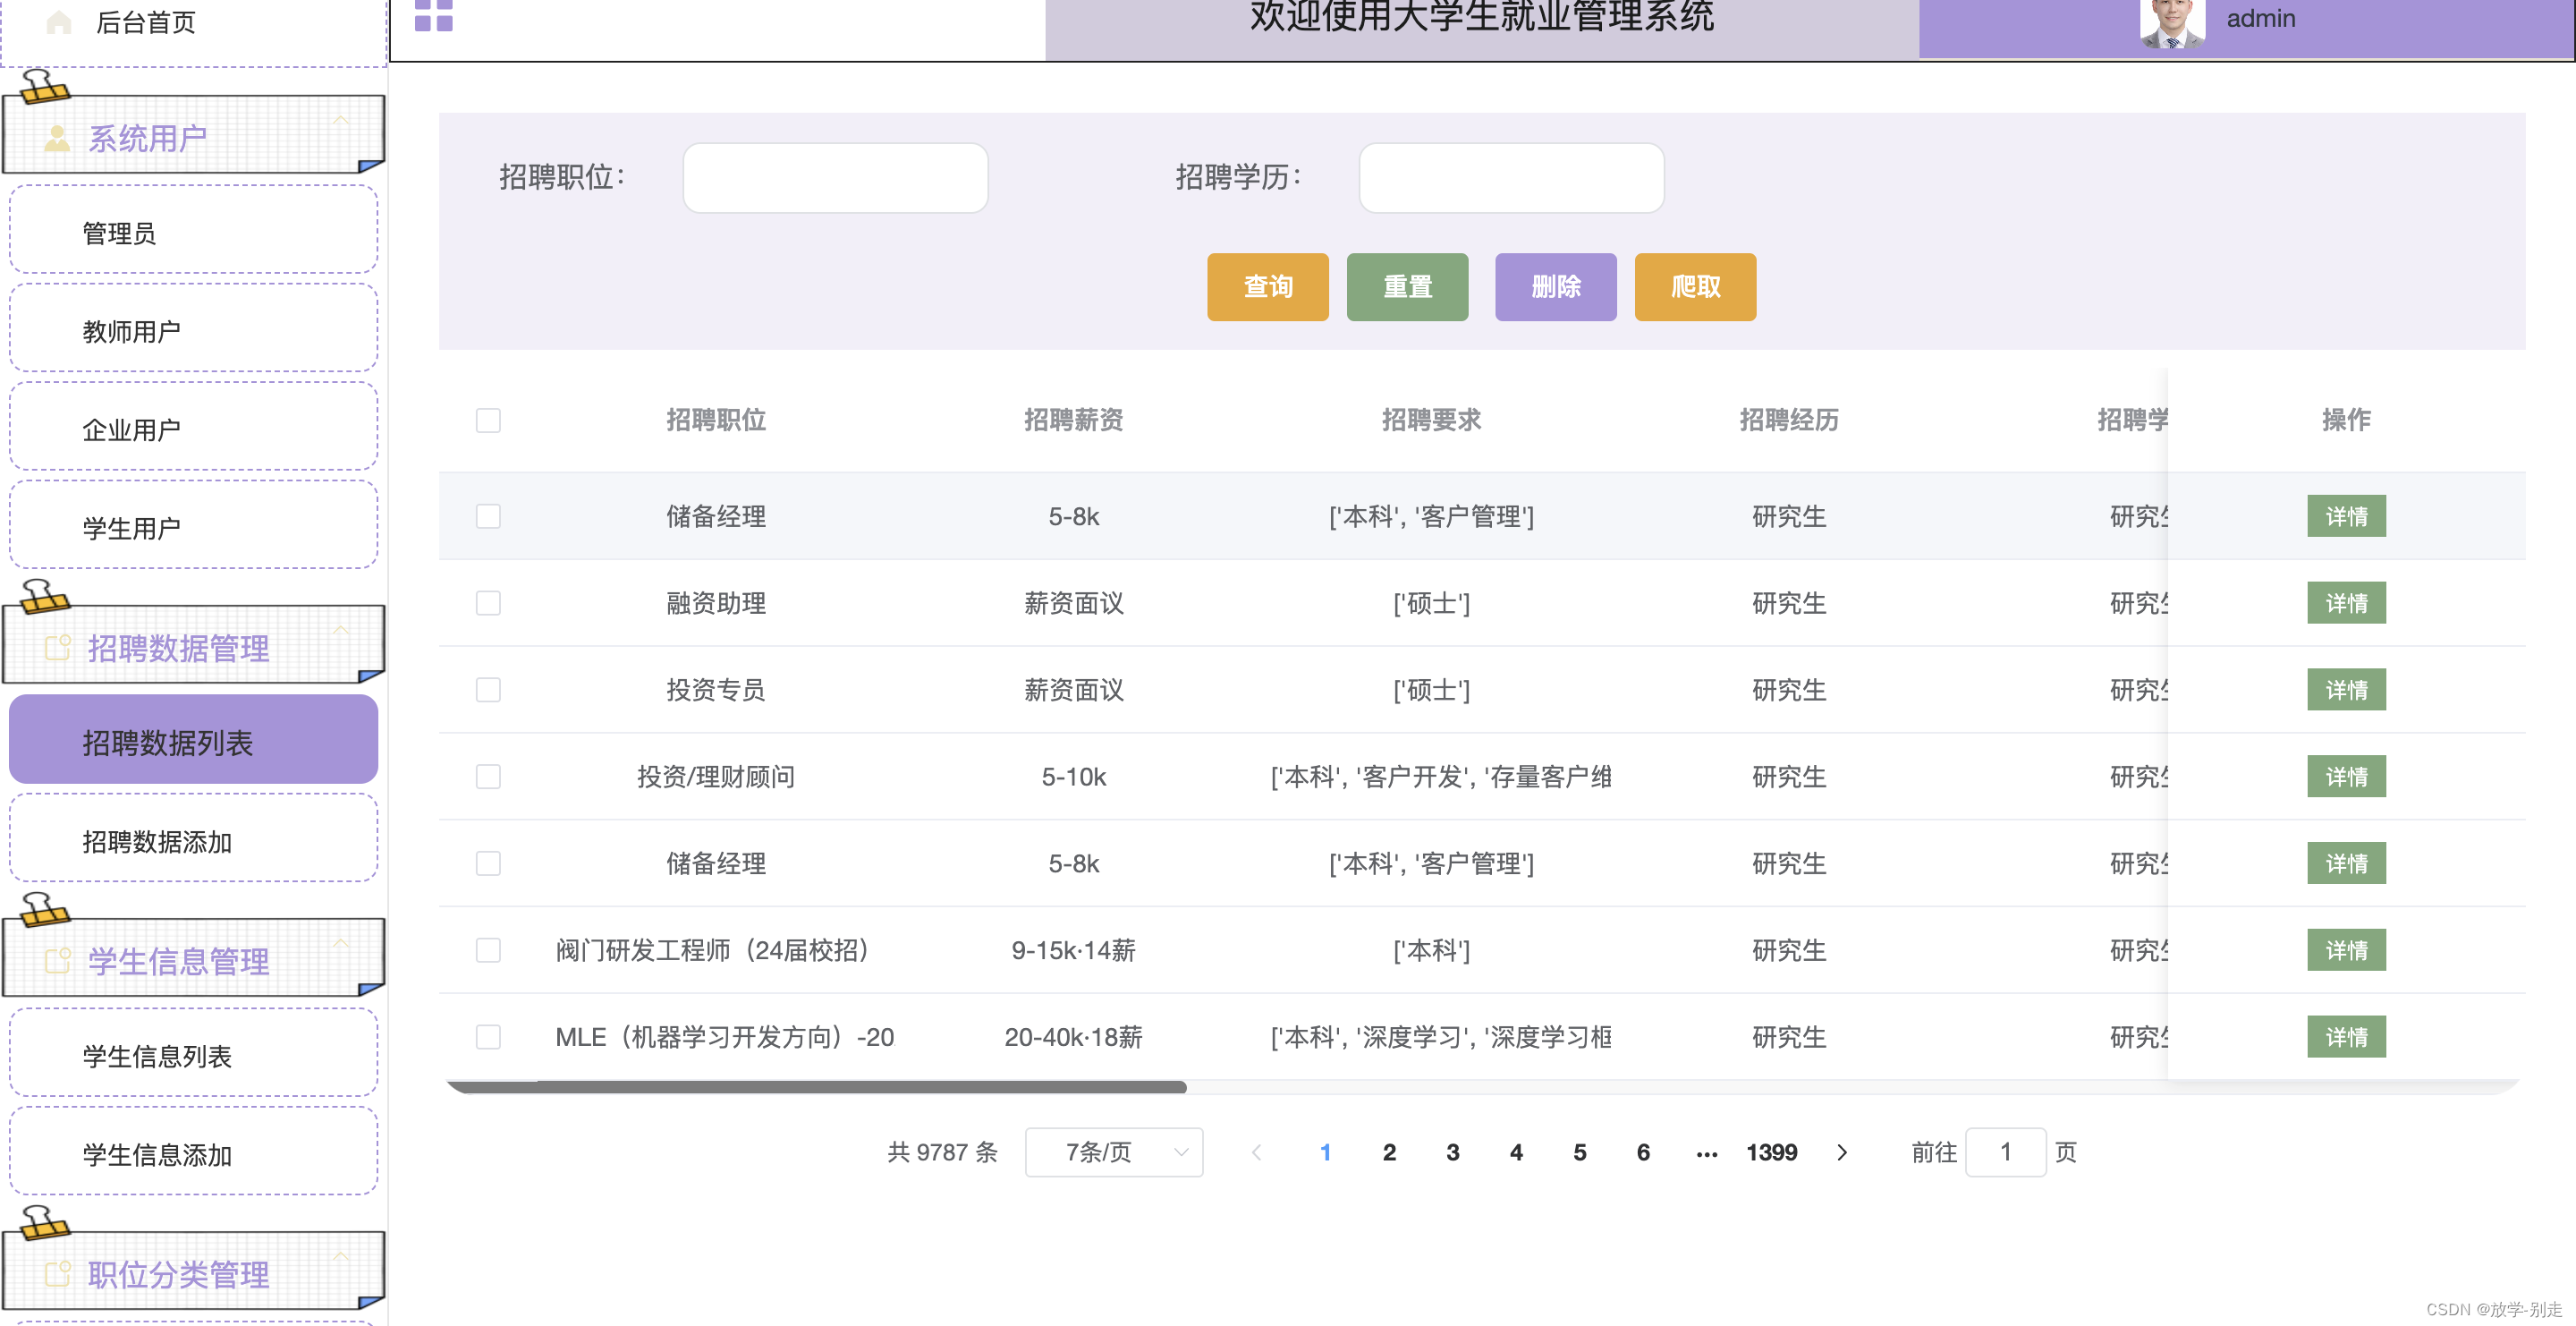Collapse the 学生信息管理 section arrow
Viewport: 2576px width, 1326px height.
341,943
